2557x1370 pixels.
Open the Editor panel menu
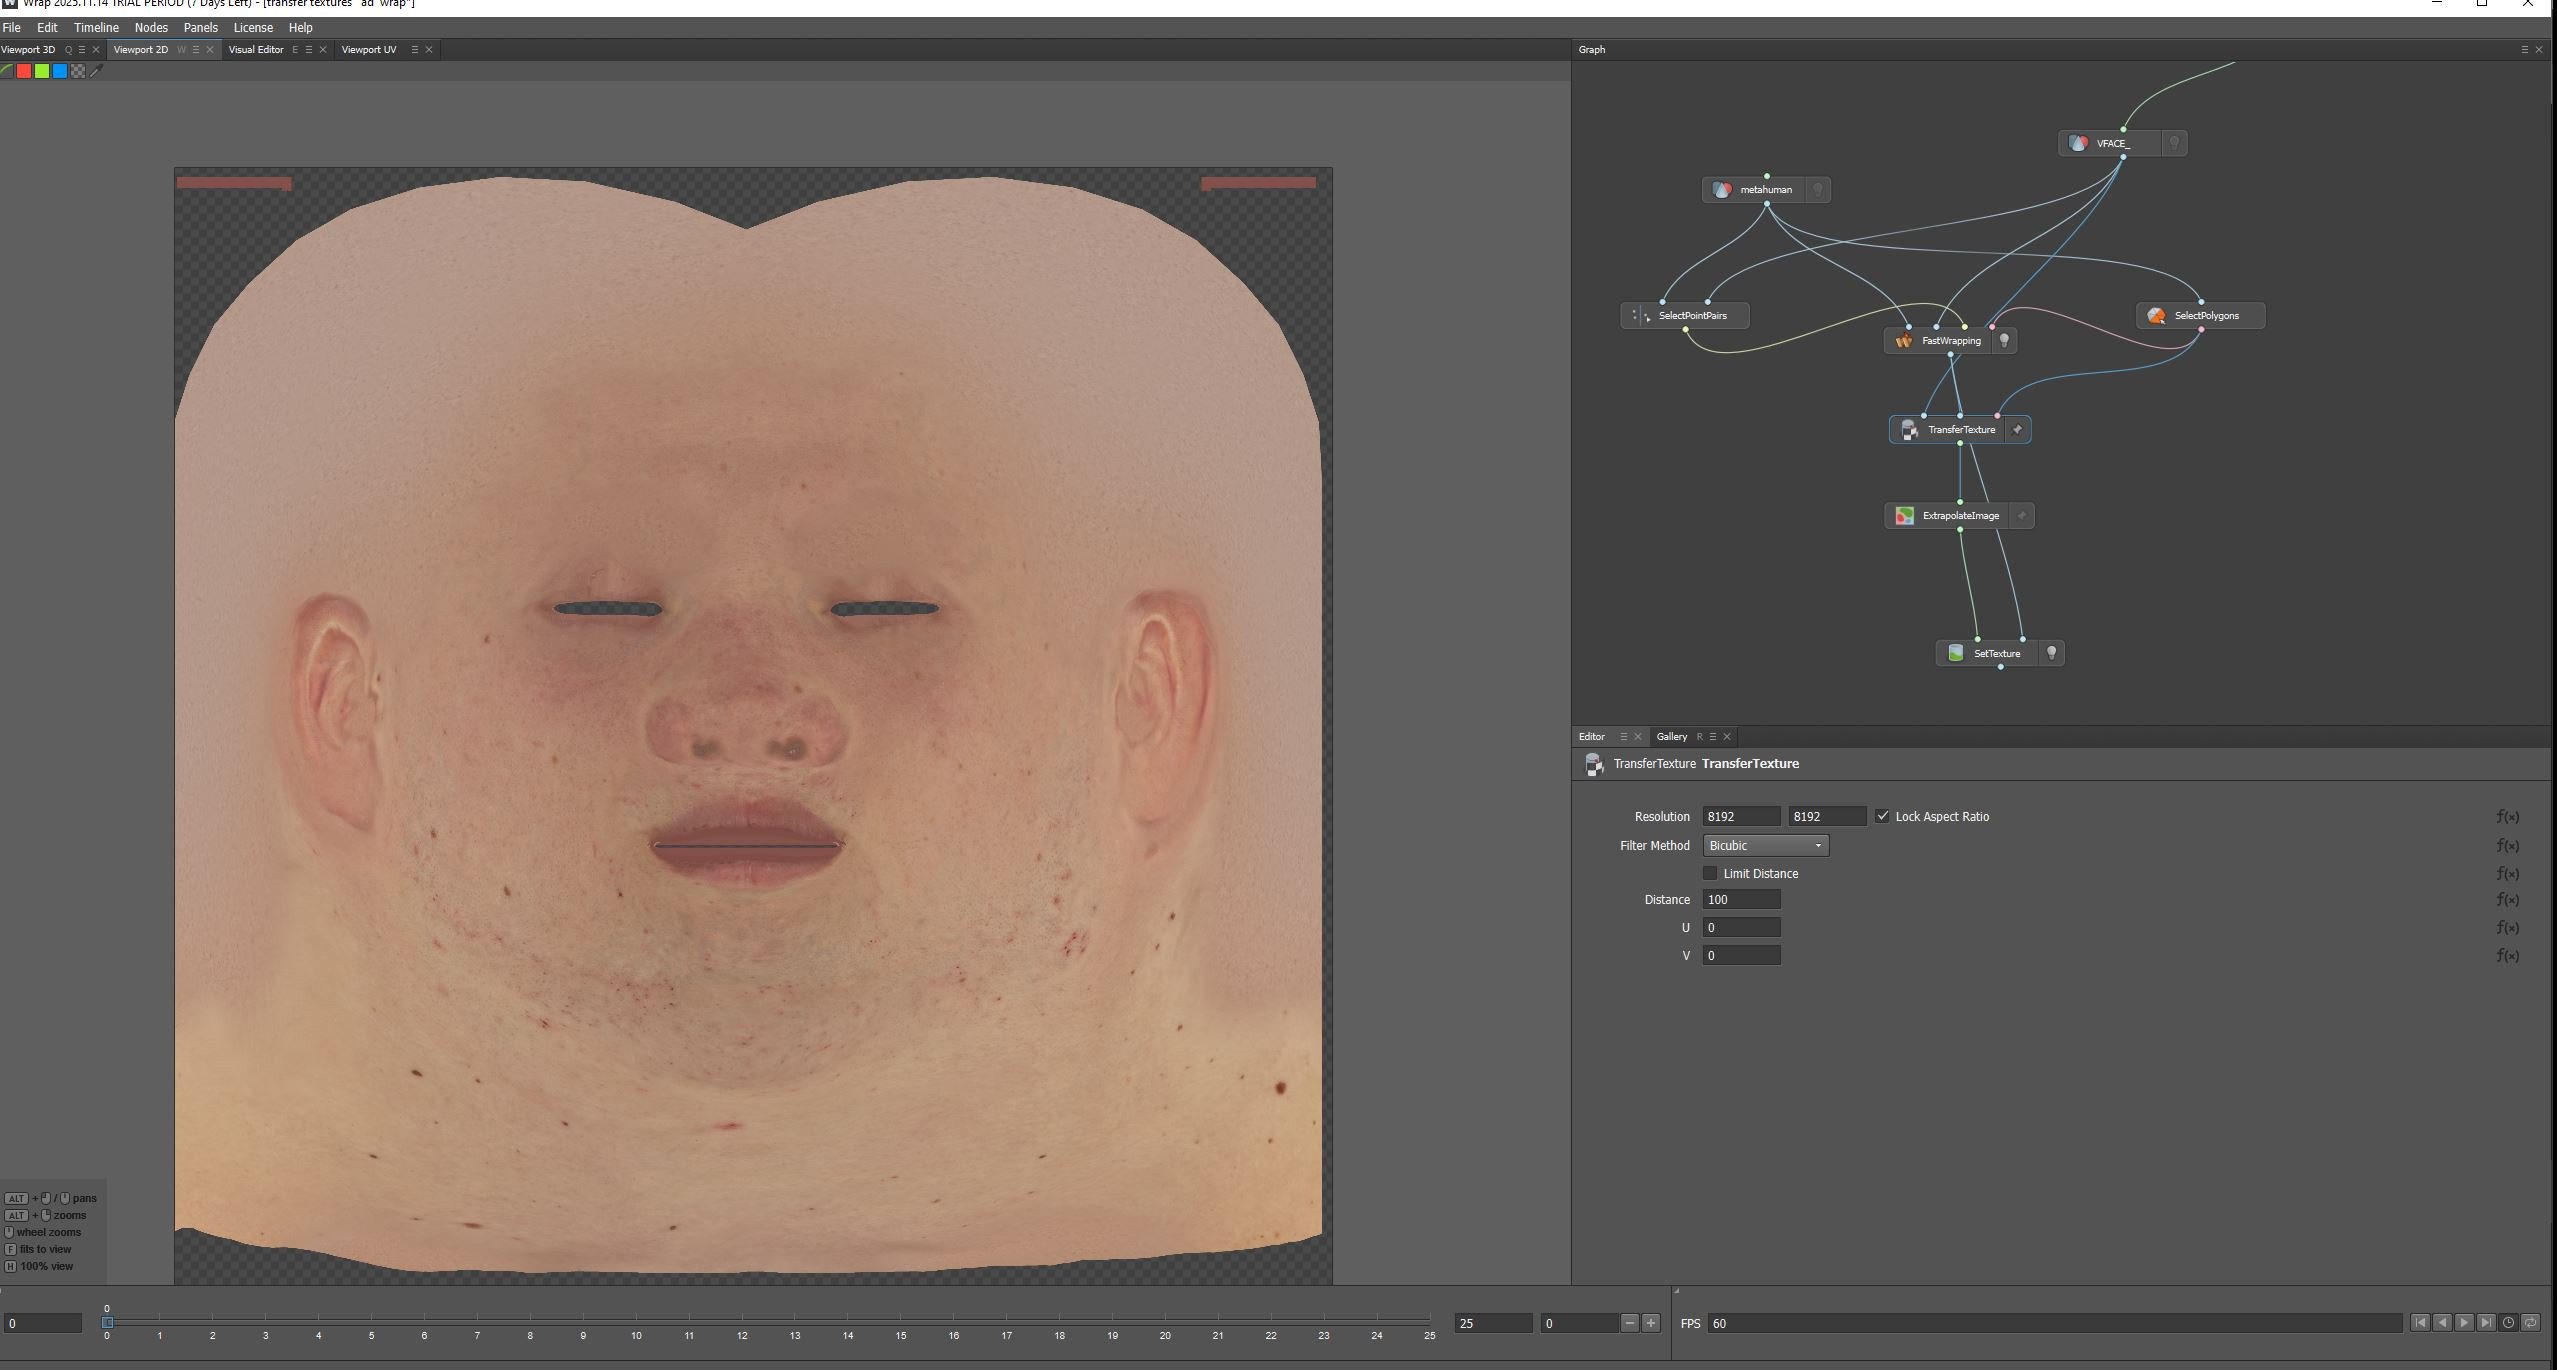1622,736
